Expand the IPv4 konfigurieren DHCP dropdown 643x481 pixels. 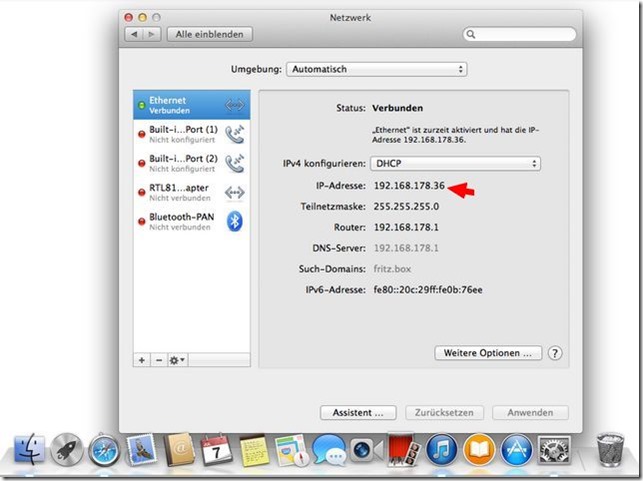(455, 163)
